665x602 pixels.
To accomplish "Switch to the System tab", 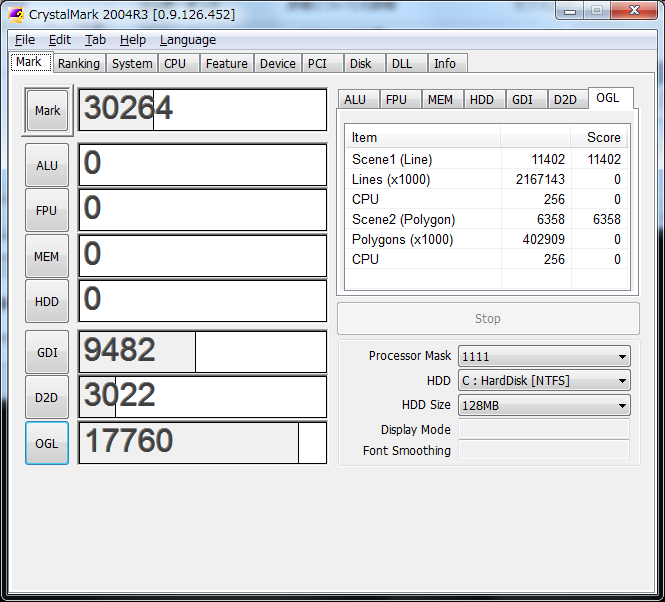I will pyautogui.click(x=132, y=64).
